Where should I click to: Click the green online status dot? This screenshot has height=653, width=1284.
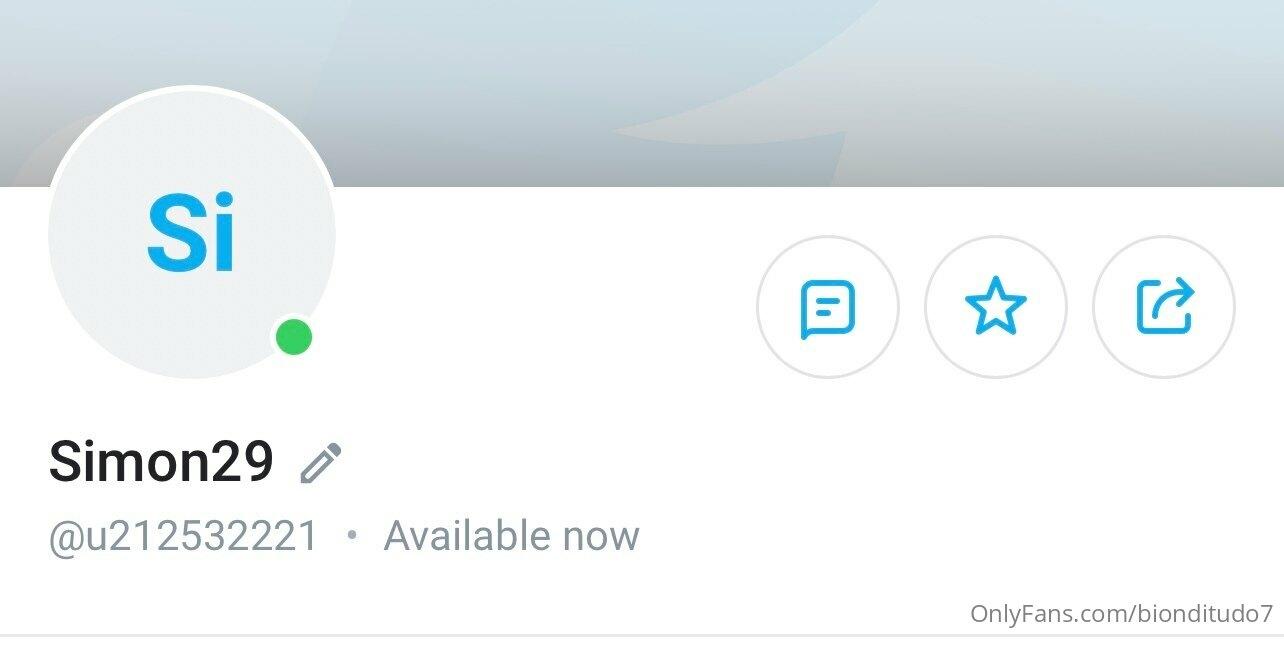coord(294,338)
